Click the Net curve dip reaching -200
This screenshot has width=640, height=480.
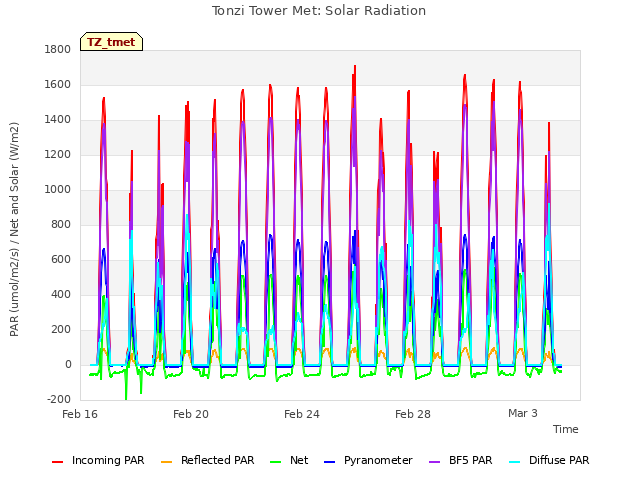point(126,398)
